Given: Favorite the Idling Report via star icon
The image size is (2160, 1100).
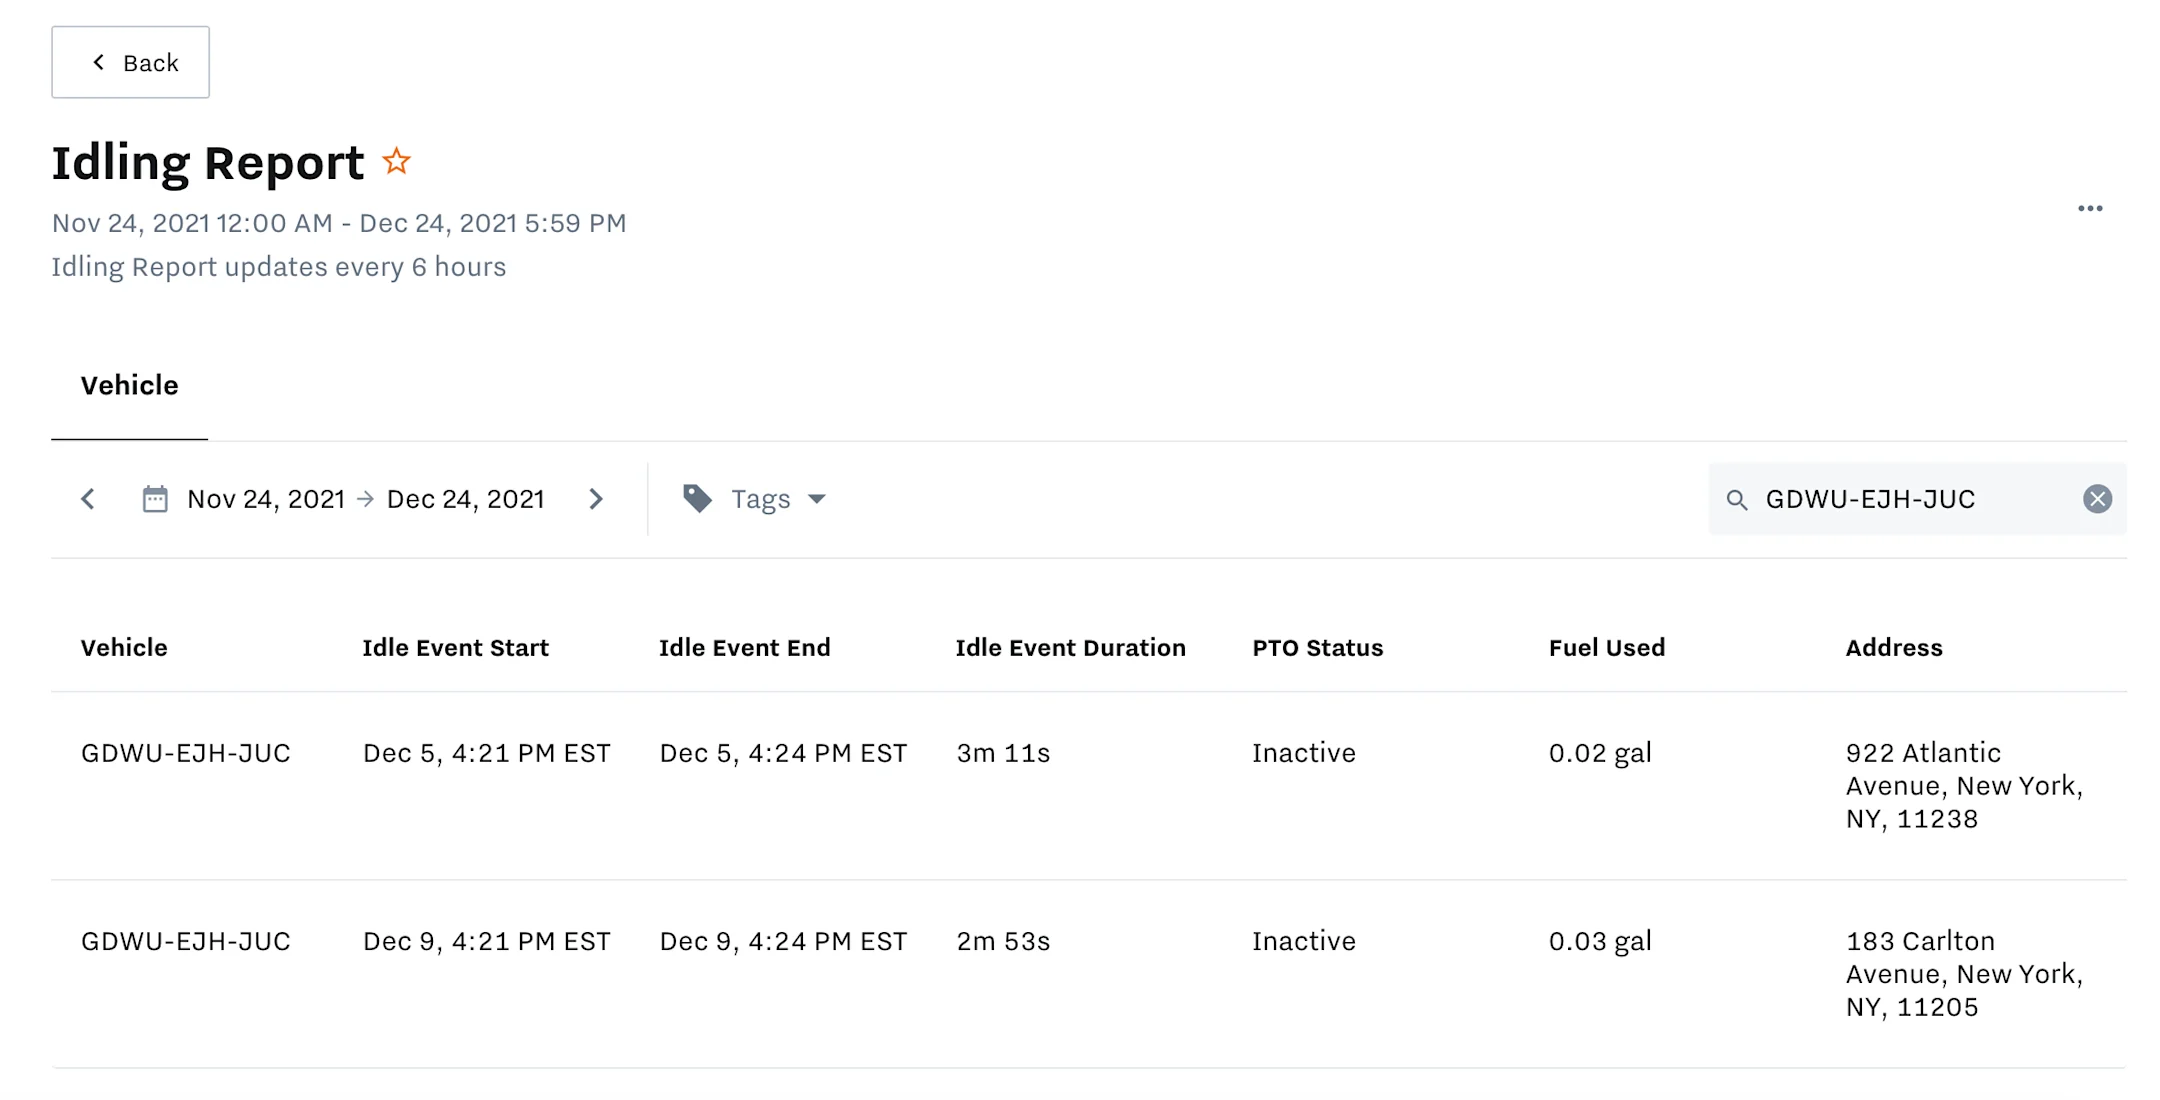Looking at the screenshot, I should point(396,160).
